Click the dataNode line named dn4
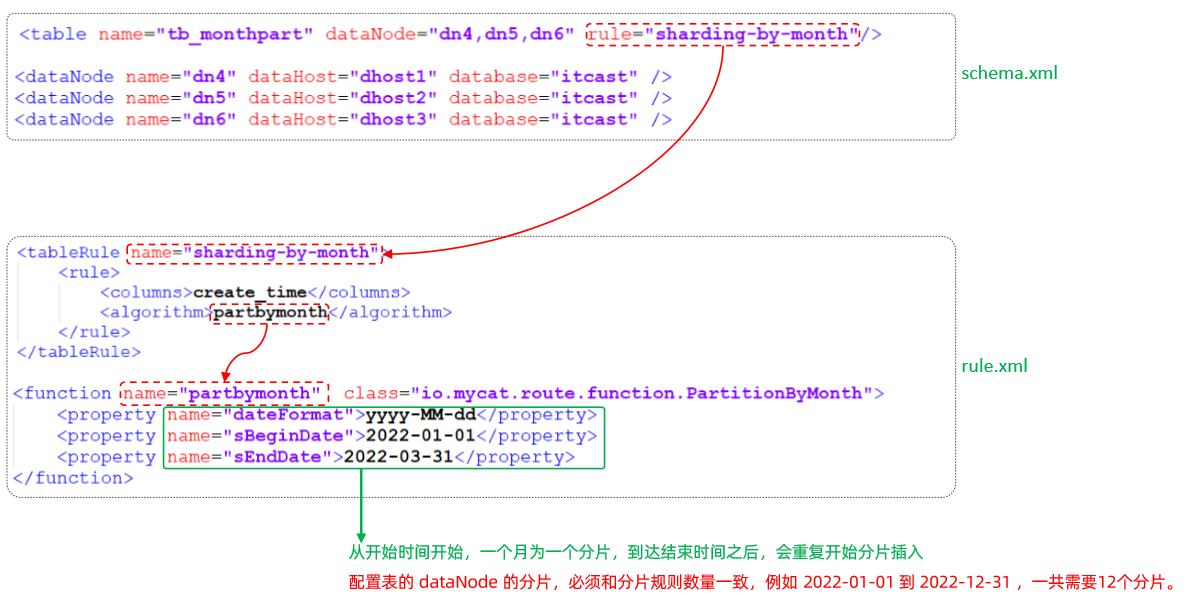 click(343, 76)
